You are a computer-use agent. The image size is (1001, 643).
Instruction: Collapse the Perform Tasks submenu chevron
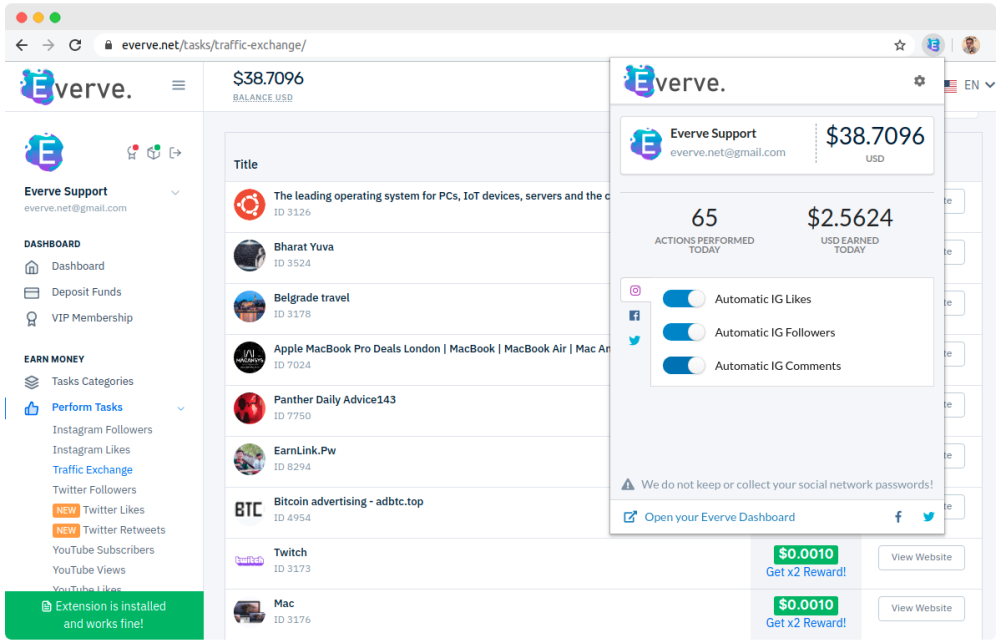(181, 408)
